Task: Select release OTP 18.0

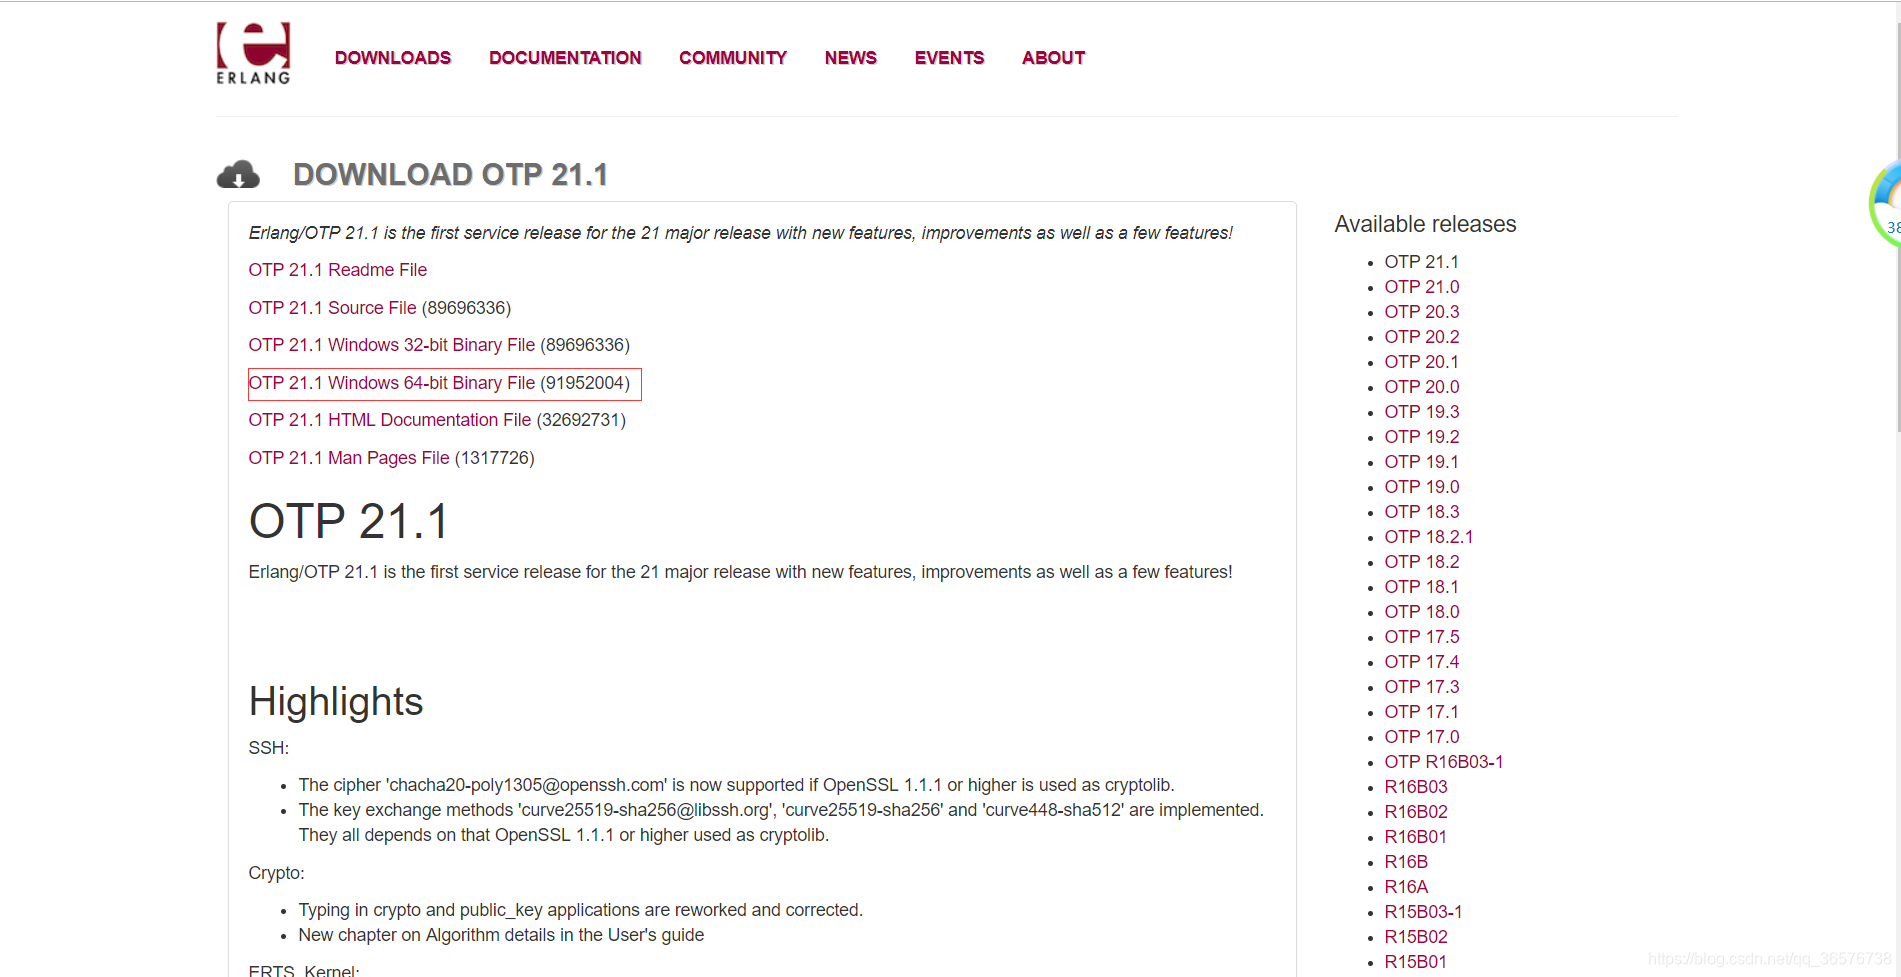Action: pos(1421,612)
